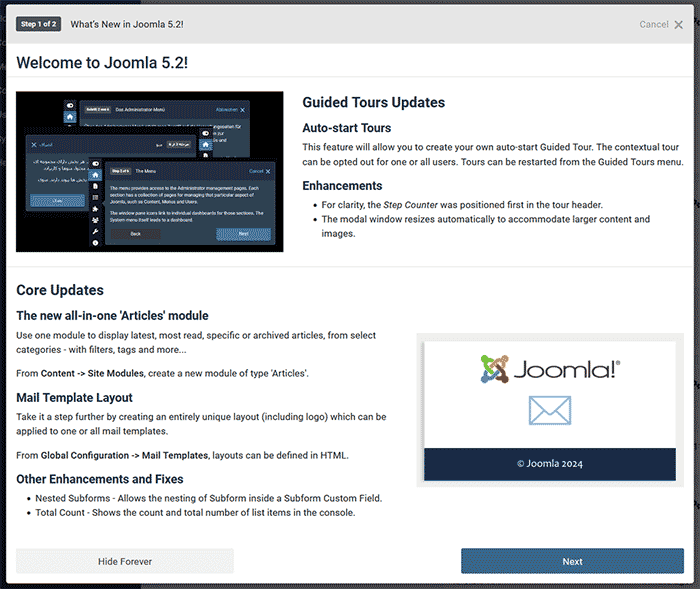This screenshot has height=589, width=700.
Task: Click the 'Guided Tours Updates' heading
Action: click(374, 102)
